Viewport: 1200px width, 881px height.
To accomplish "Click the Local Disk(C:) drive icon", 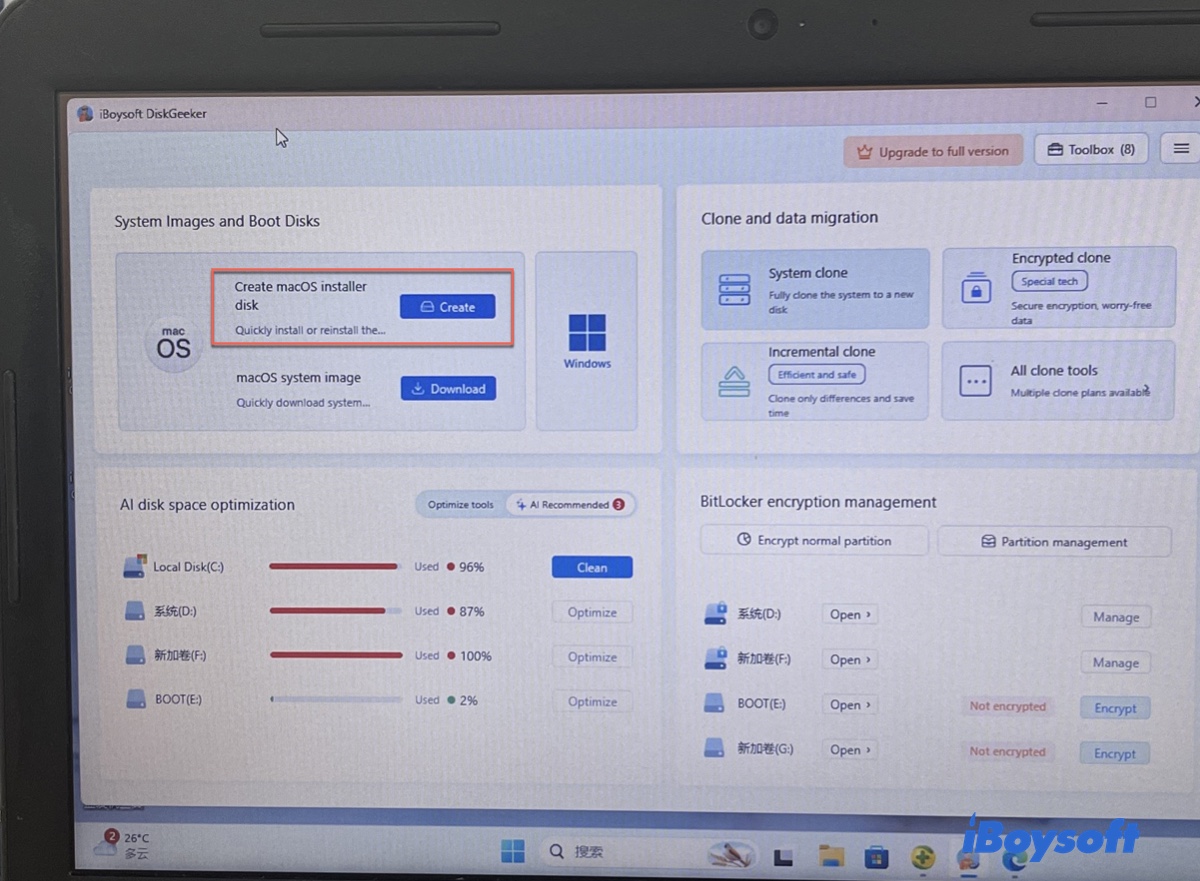I will 134,567.
